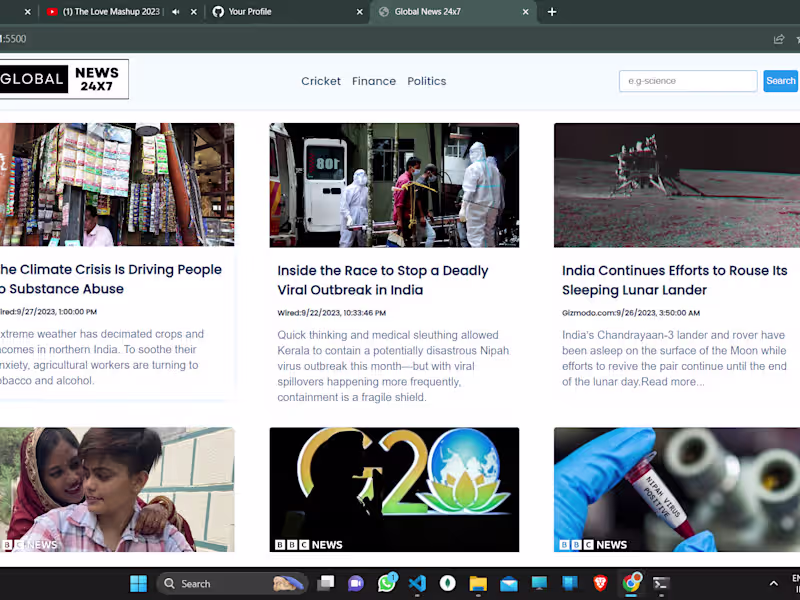
Task: Open WhatsApp from the taskbar
Action: tap(387, 583)
